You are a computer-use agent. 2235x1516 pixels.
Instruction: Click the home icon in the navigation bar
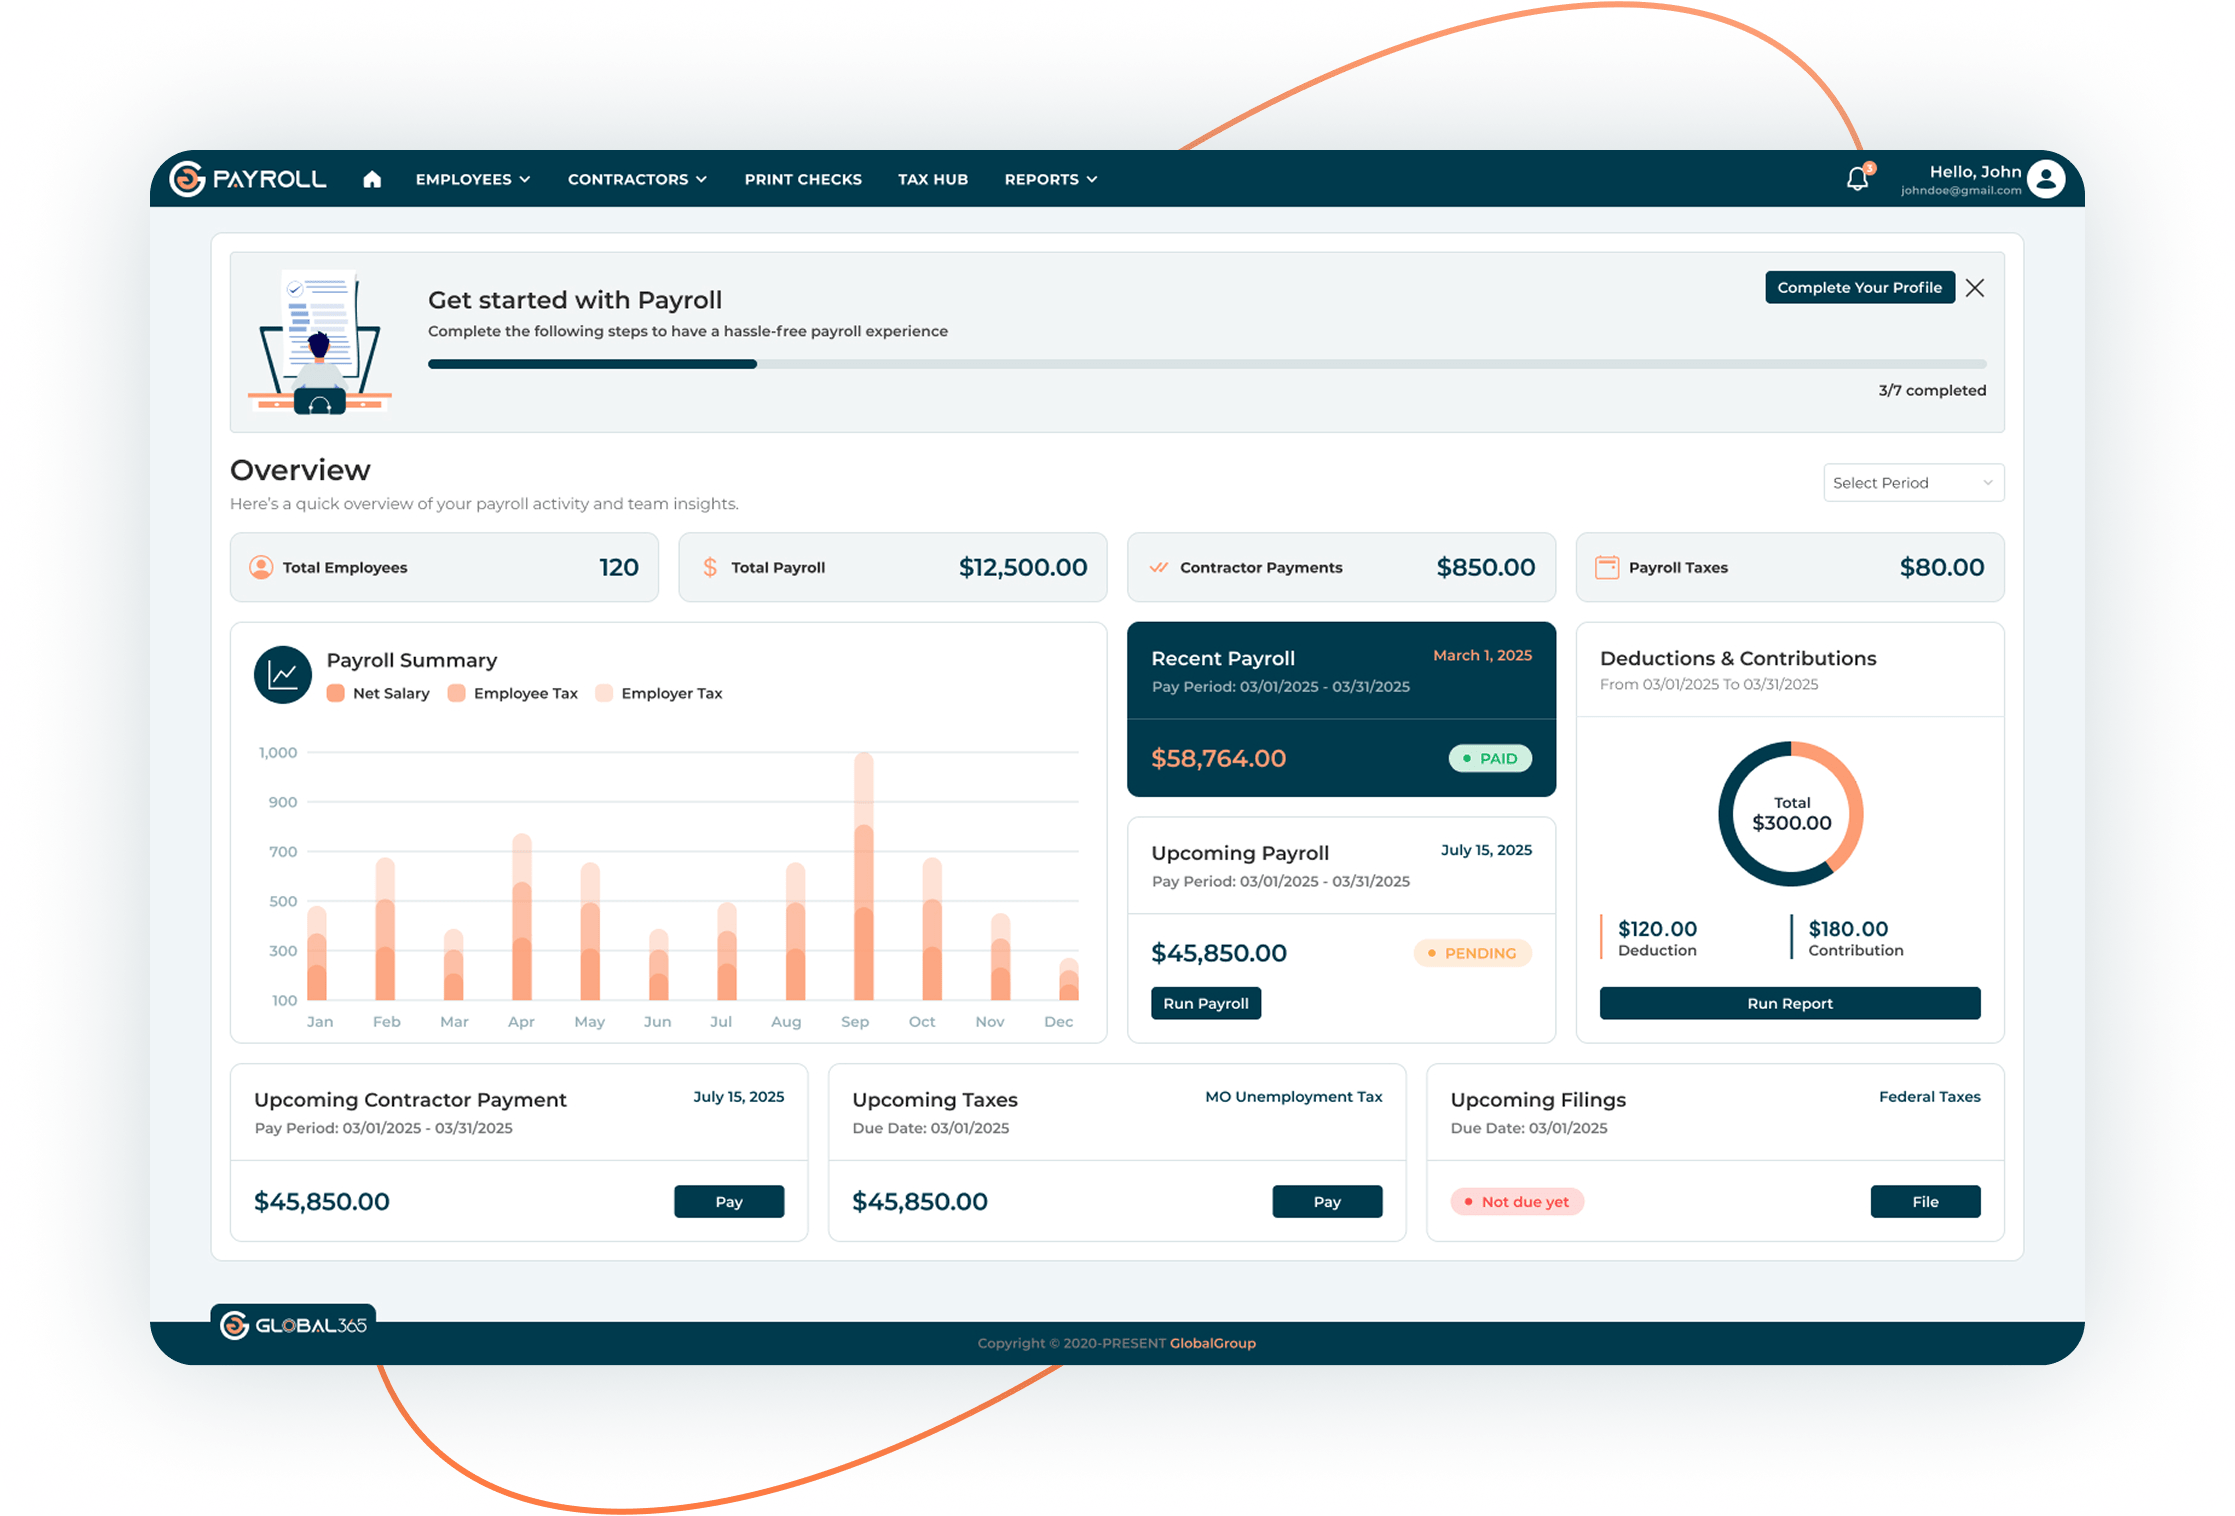tap(371, 179)
